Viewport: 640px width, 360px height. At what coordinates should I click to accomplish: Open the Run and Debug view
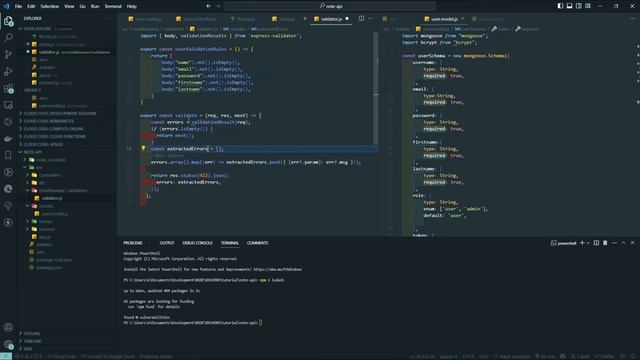pyautogui.click(x=8, y=71)
